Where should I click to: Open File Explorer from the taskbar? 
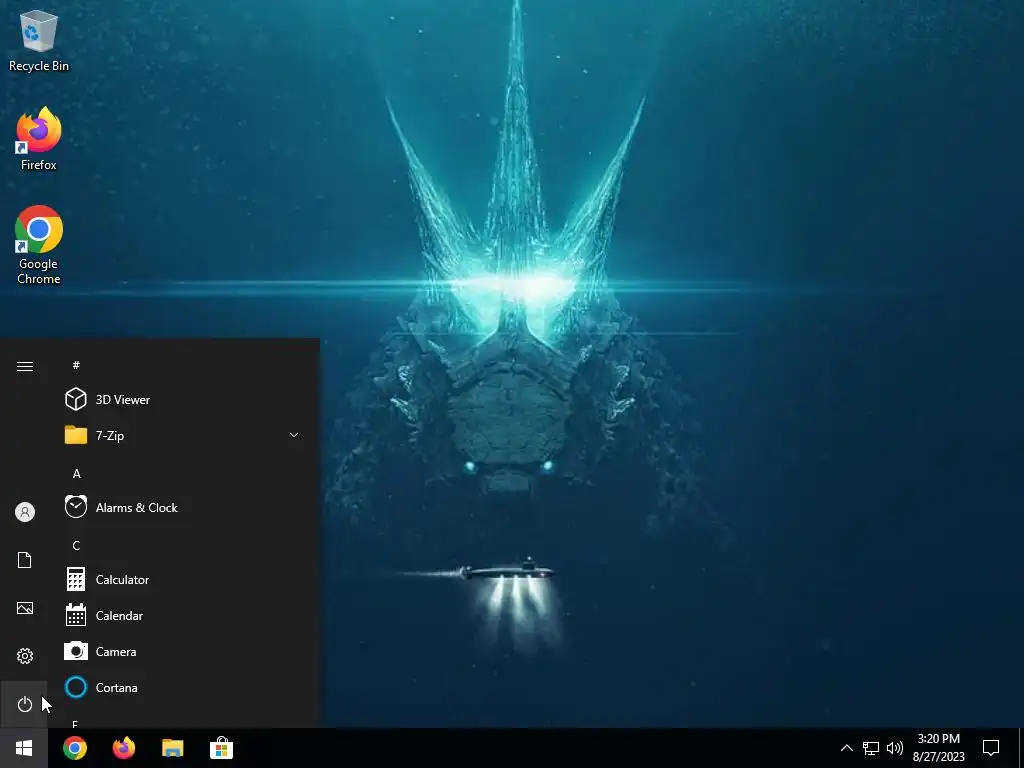(172, 748)
